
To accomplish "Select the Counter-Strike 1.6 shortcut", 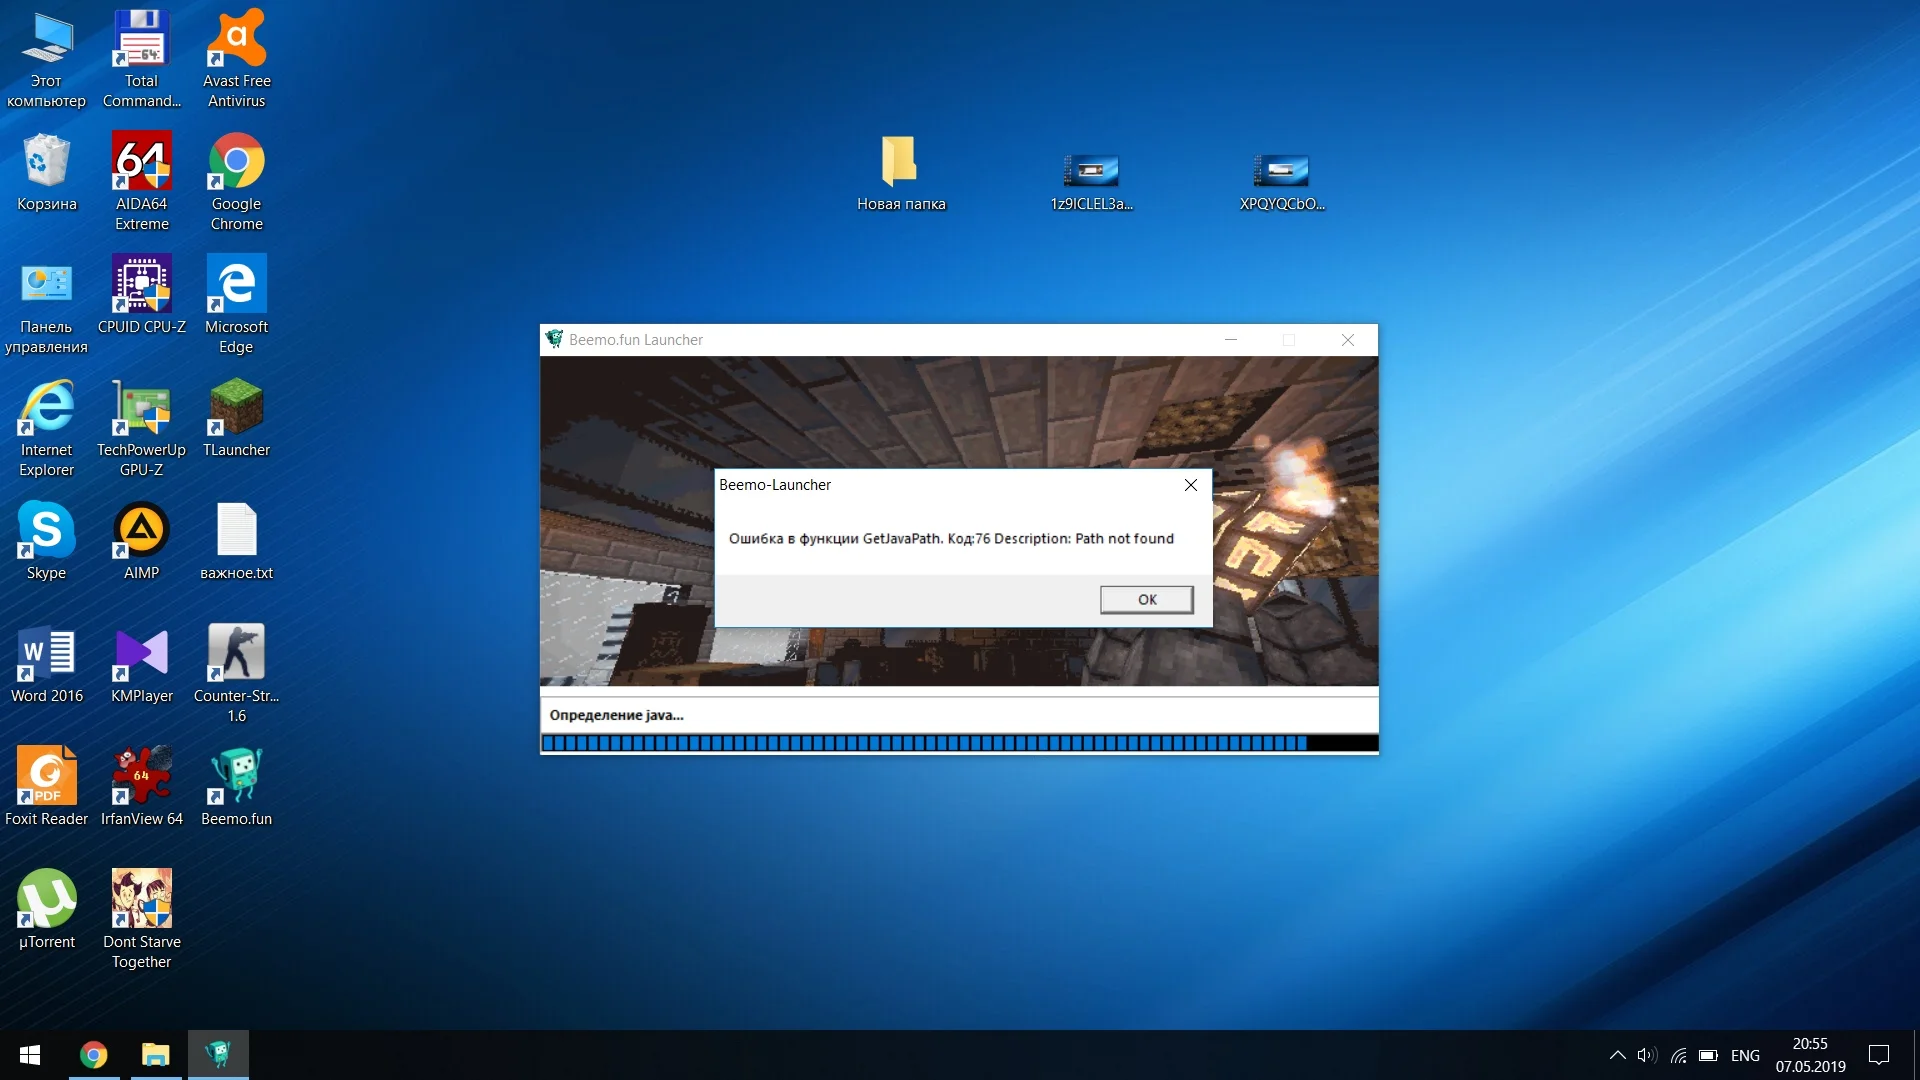I will 236,654.
